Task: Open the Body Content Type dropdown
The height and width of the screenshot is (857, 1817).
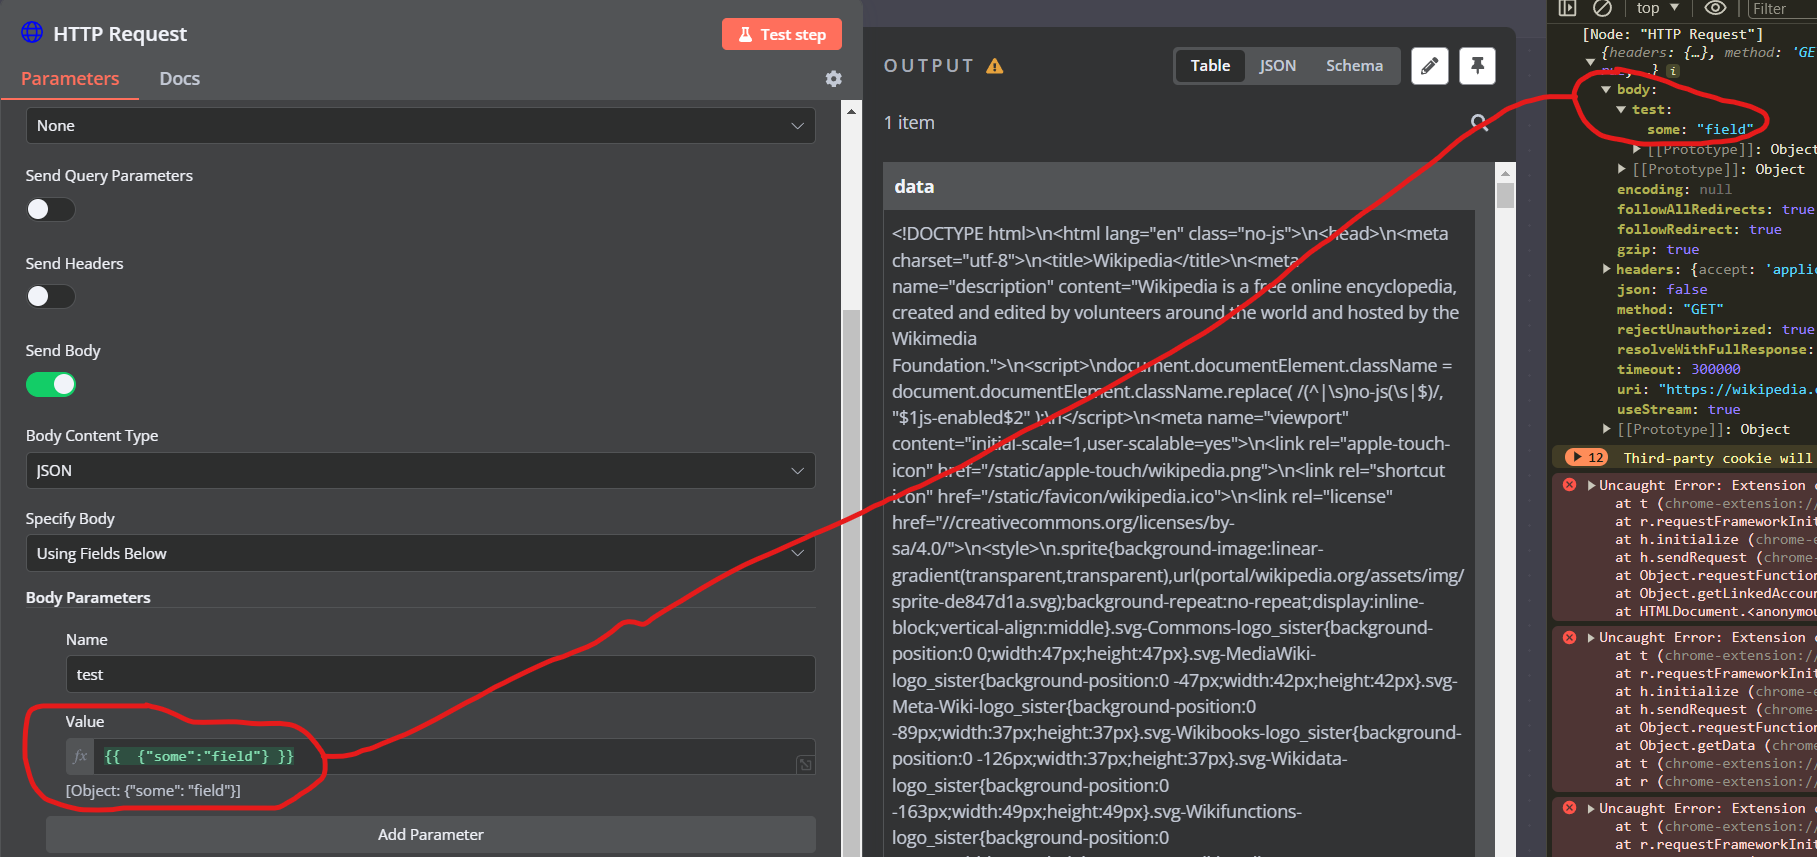Action: pos(420,471)
